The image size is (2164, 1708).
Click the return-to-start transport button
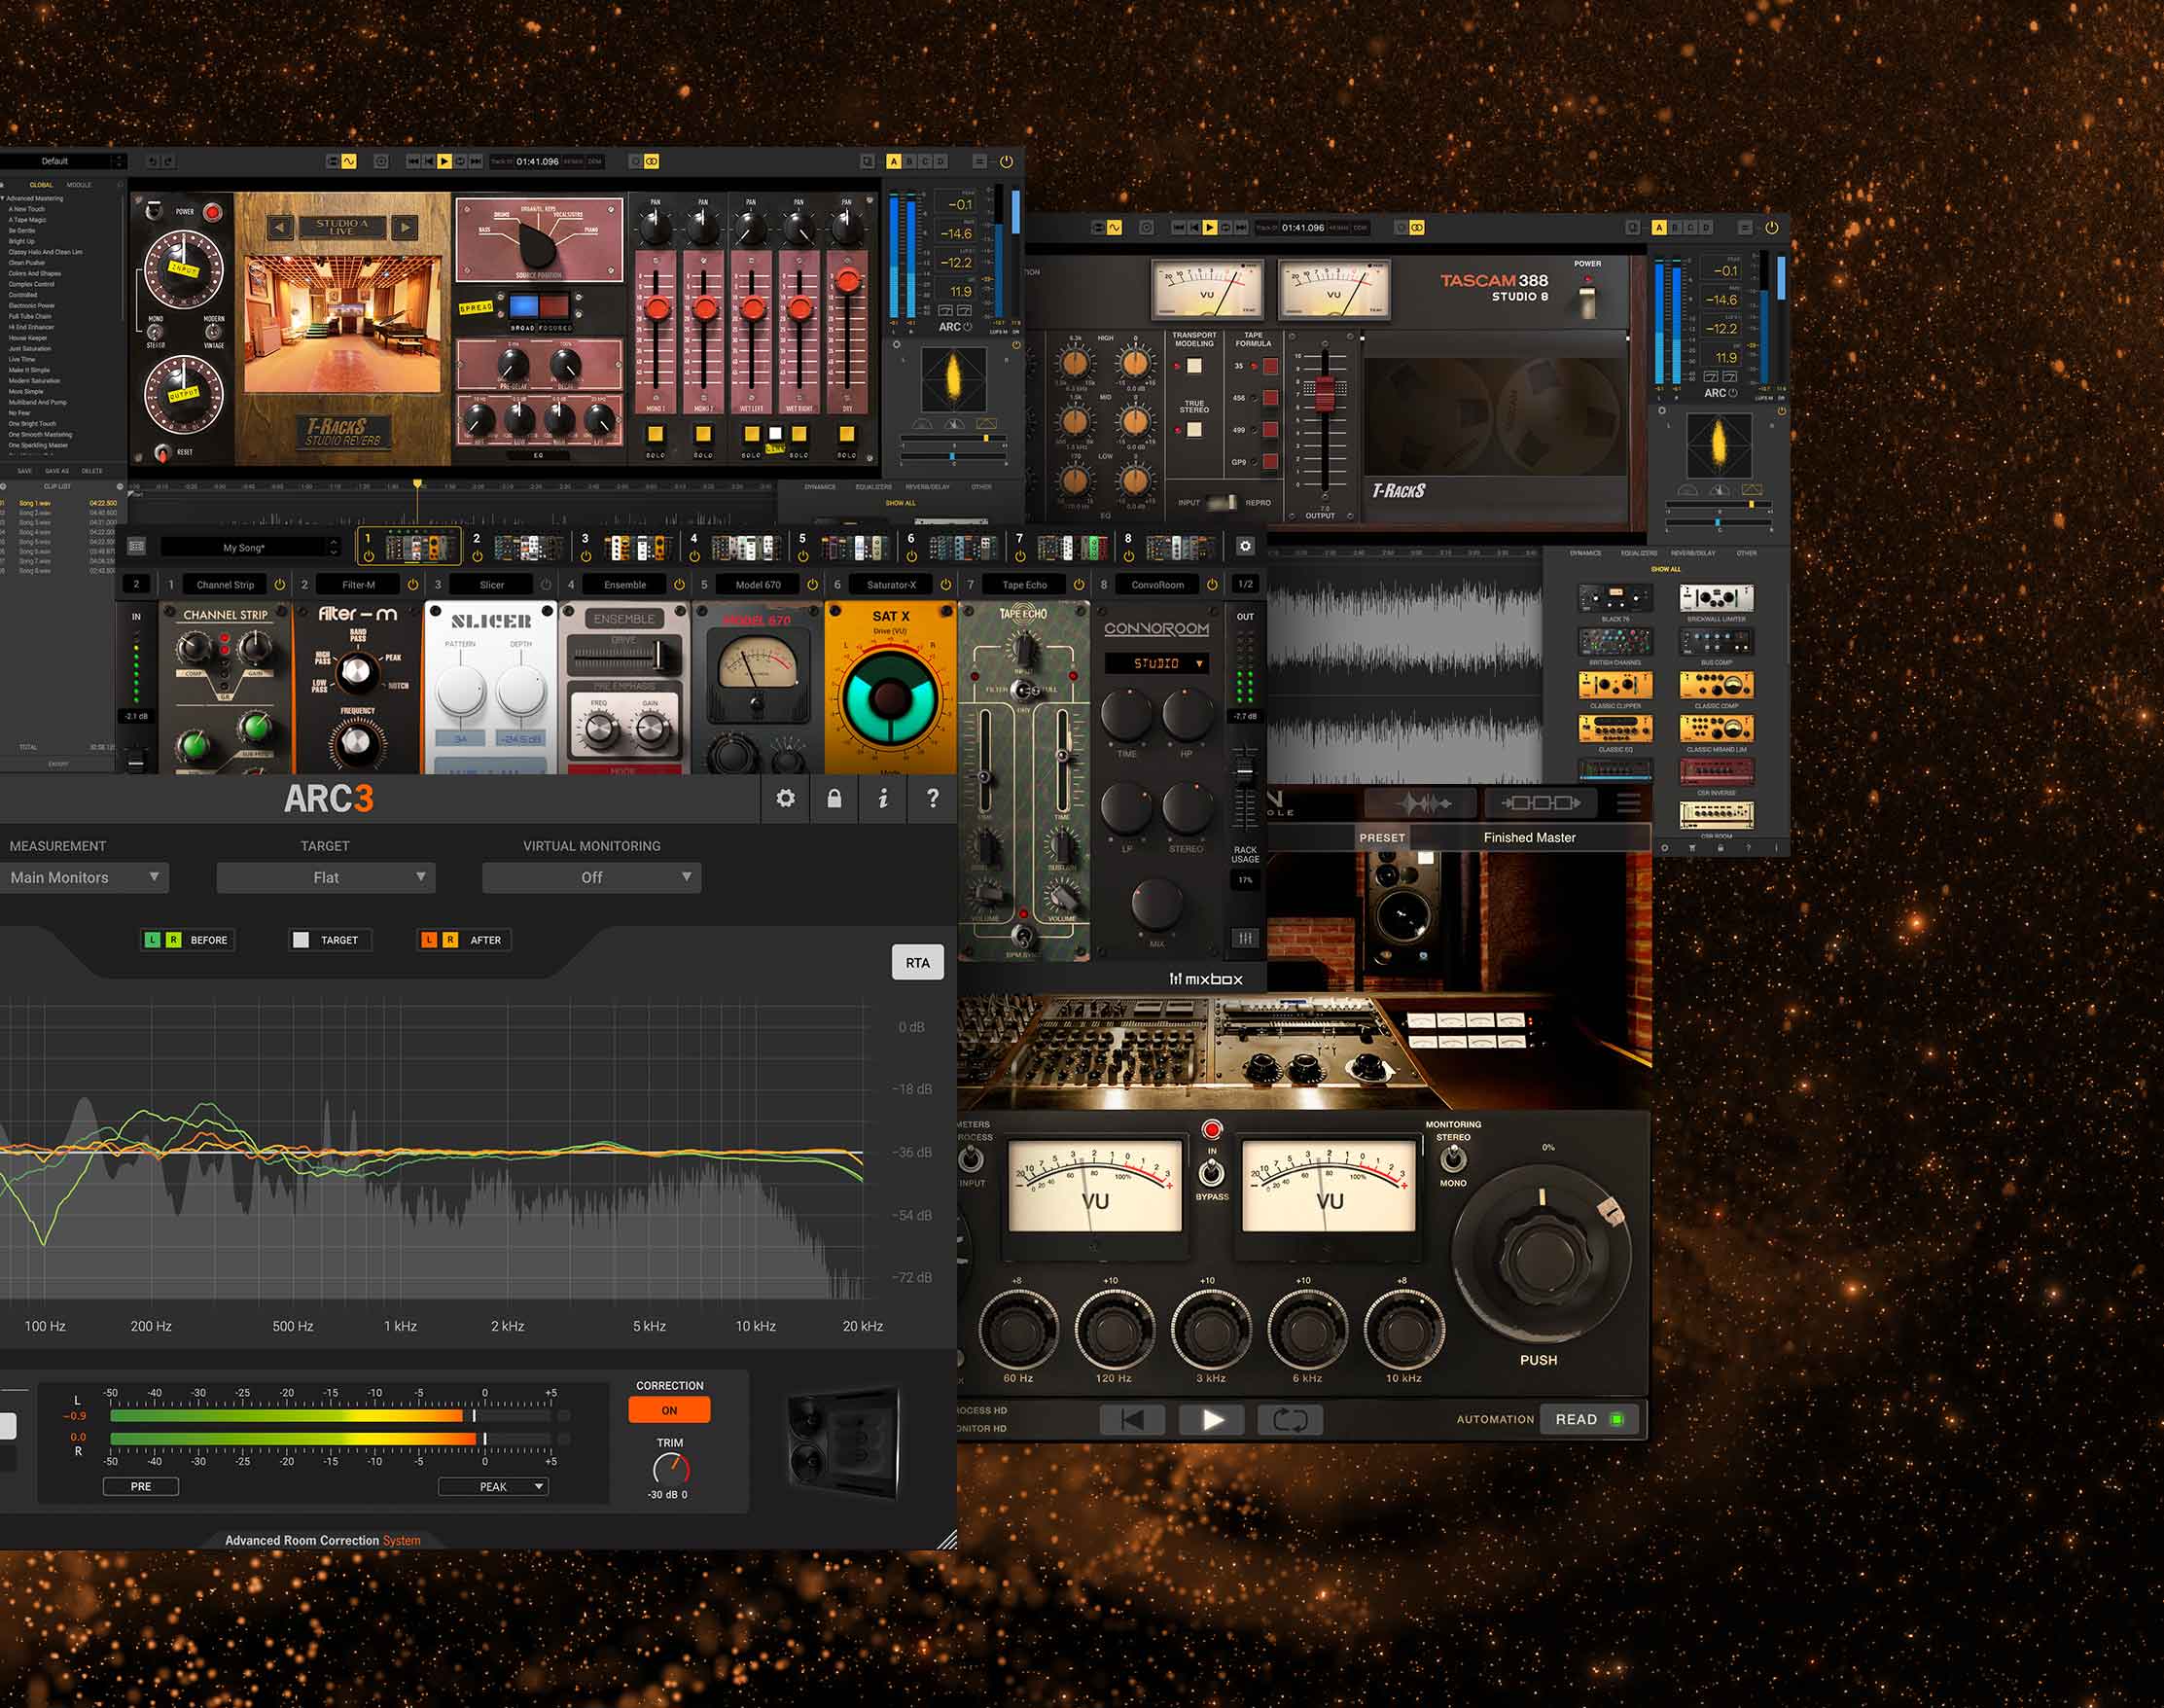click(x=1132, y=1420)
